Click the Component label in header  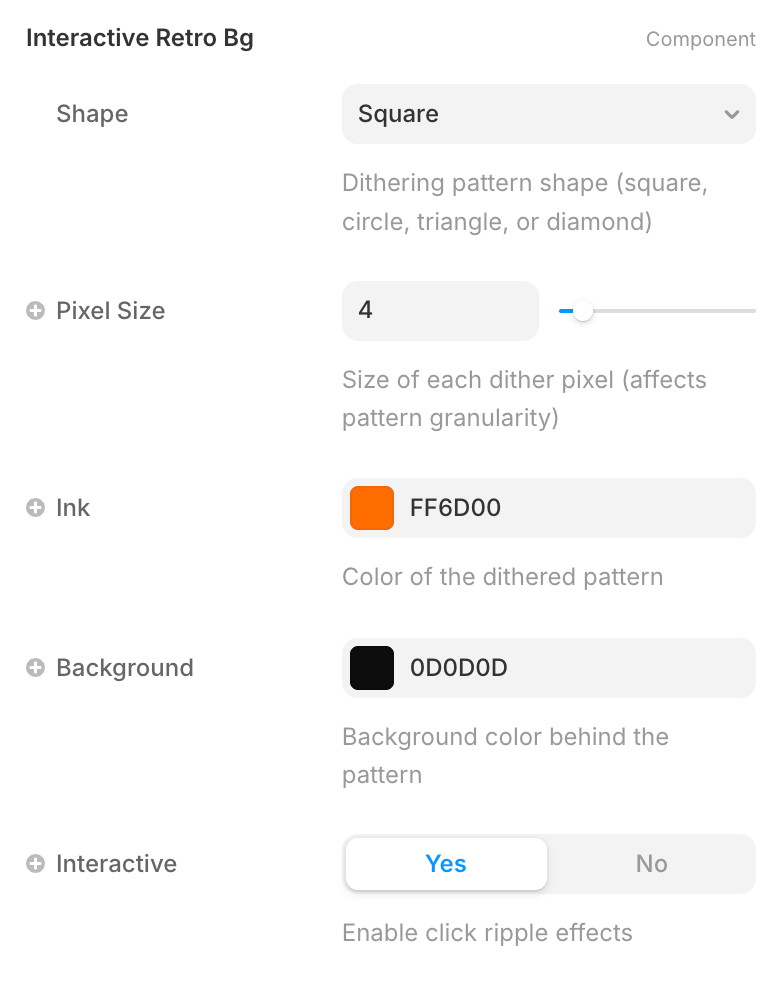point(700,39)
